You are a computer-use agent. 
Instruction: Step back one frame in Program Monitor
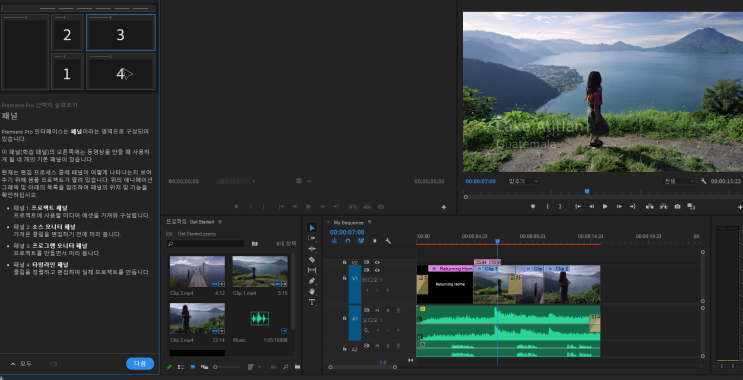(x=591, y=207)
